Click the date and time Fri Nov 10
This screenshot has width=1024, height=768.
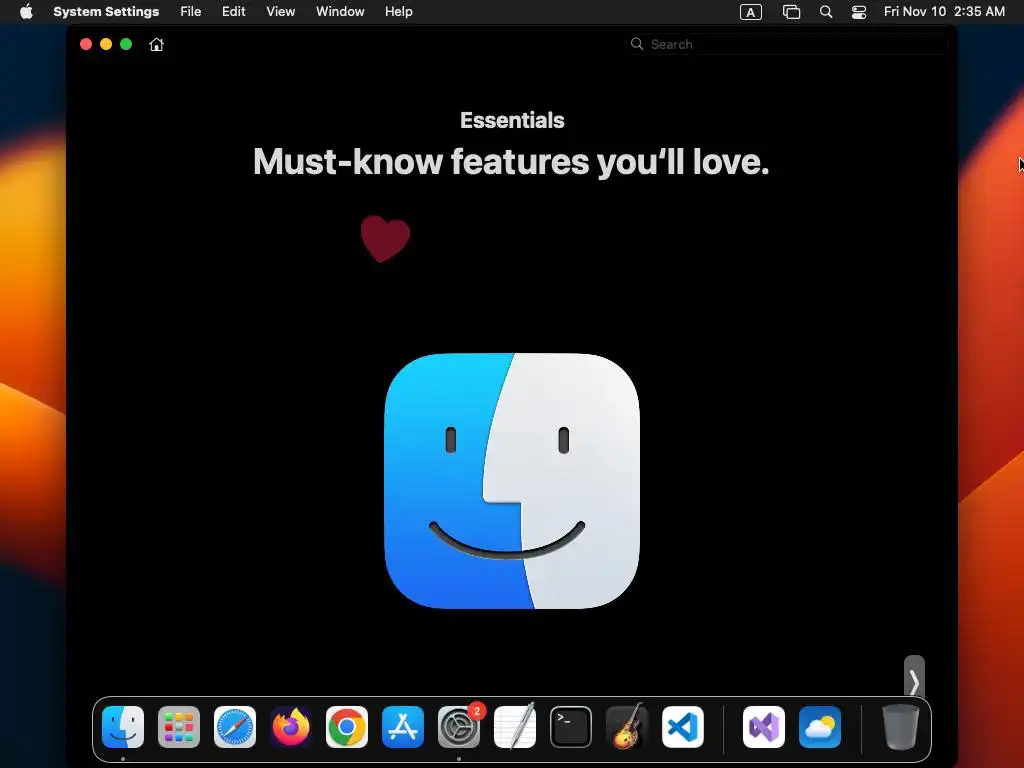(x=944, y=11)
